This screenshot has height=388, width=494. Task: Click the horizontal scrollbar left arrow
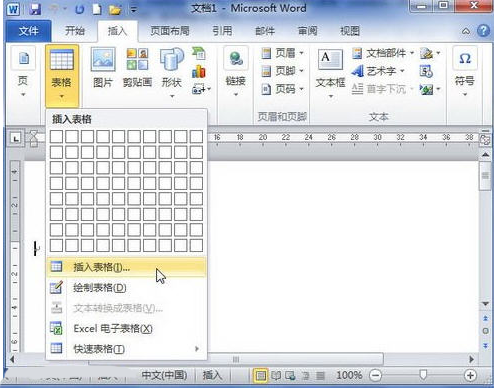pyautogui.click(x=12, y=359)
